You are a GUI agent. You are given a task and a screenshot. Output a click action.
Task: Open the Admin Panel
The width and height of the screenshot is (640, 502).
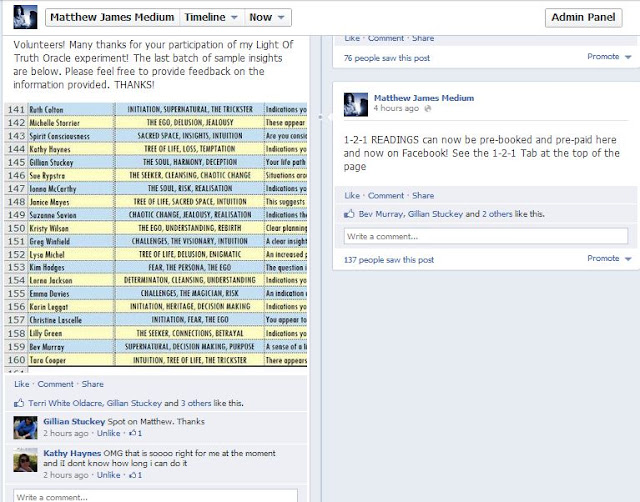583,18
